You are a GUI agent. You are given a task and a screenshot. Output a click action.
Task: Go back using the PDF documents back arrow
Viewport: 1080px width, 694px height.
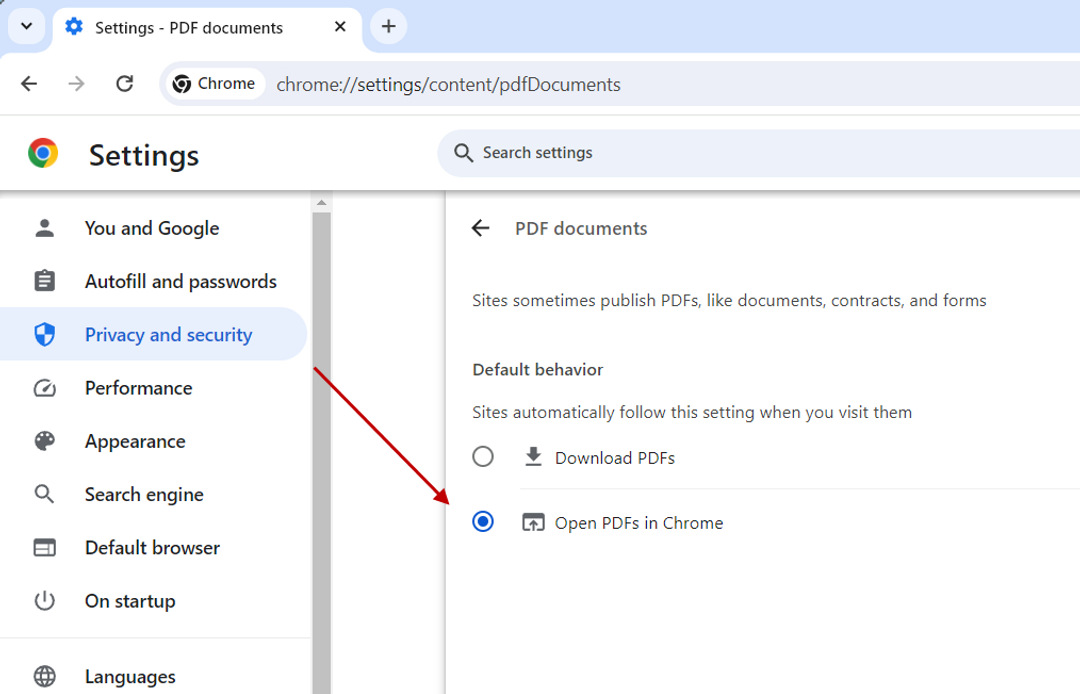tap(481, 228)
